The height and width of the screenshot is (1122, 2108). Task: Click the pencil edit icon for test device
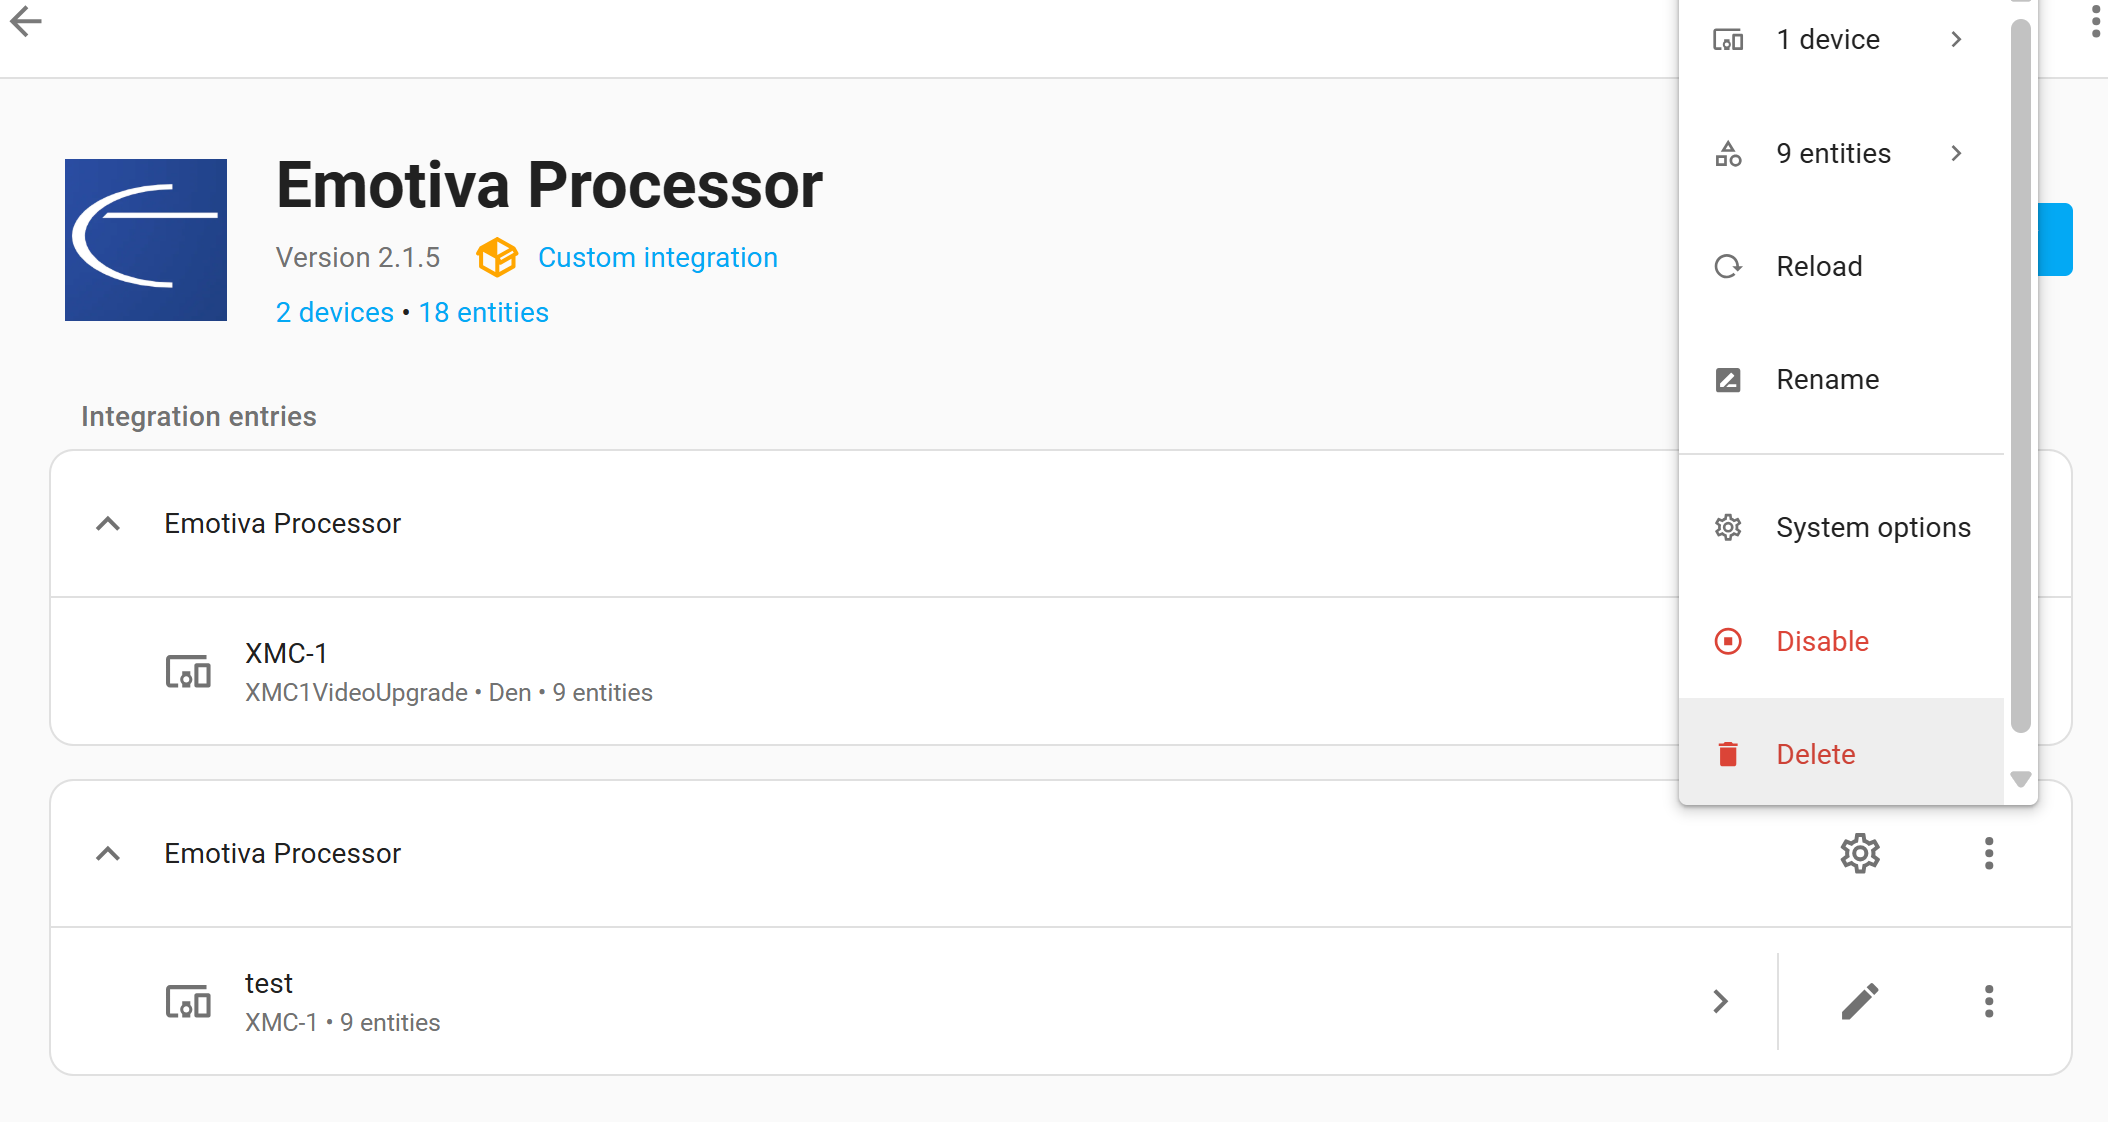tap(1859, 1001)
